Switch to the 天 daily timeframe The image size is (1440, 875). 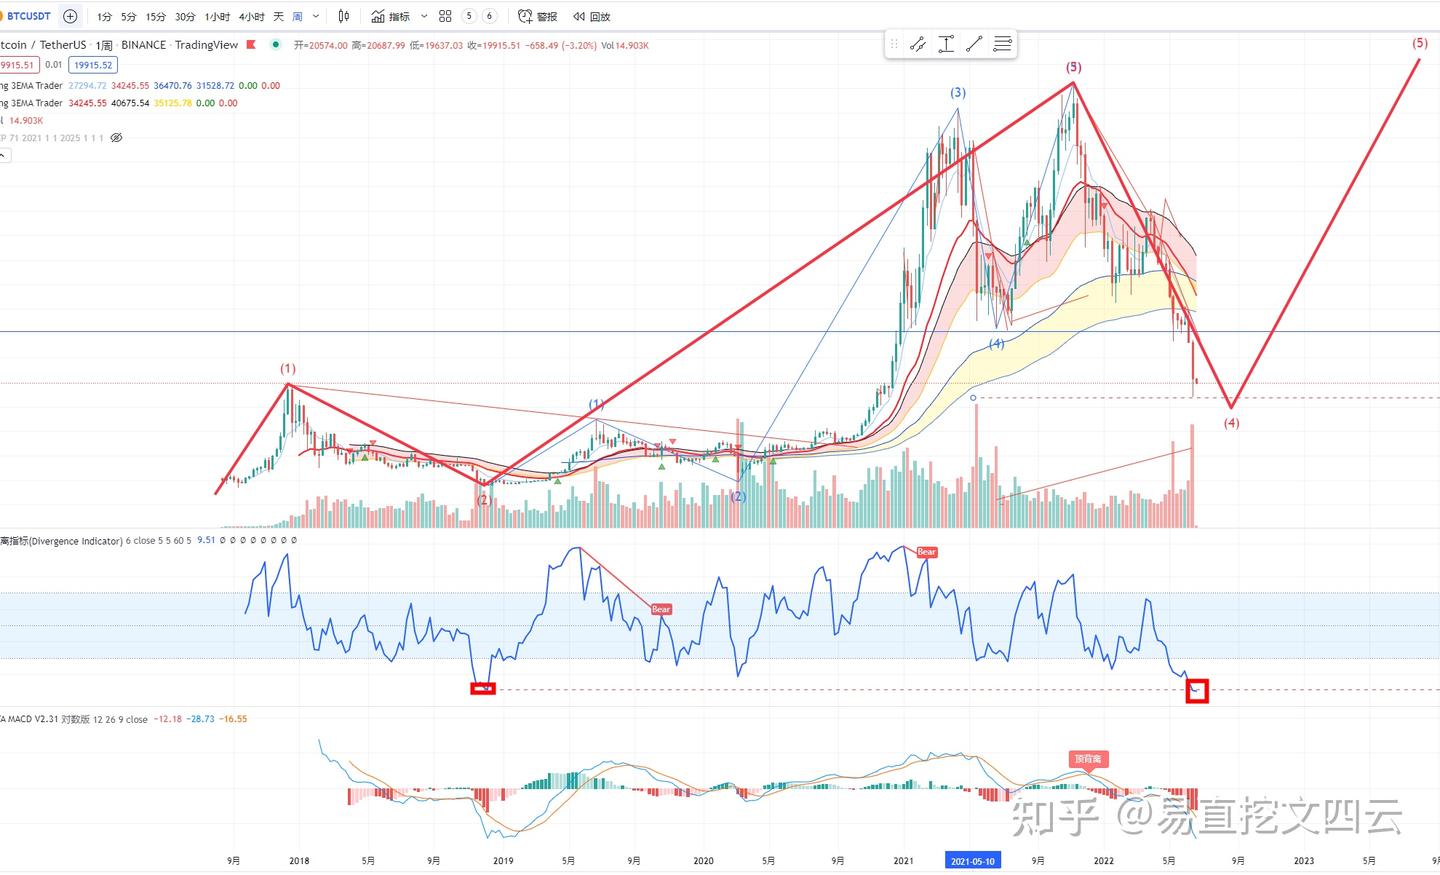(x=278, y=16)
